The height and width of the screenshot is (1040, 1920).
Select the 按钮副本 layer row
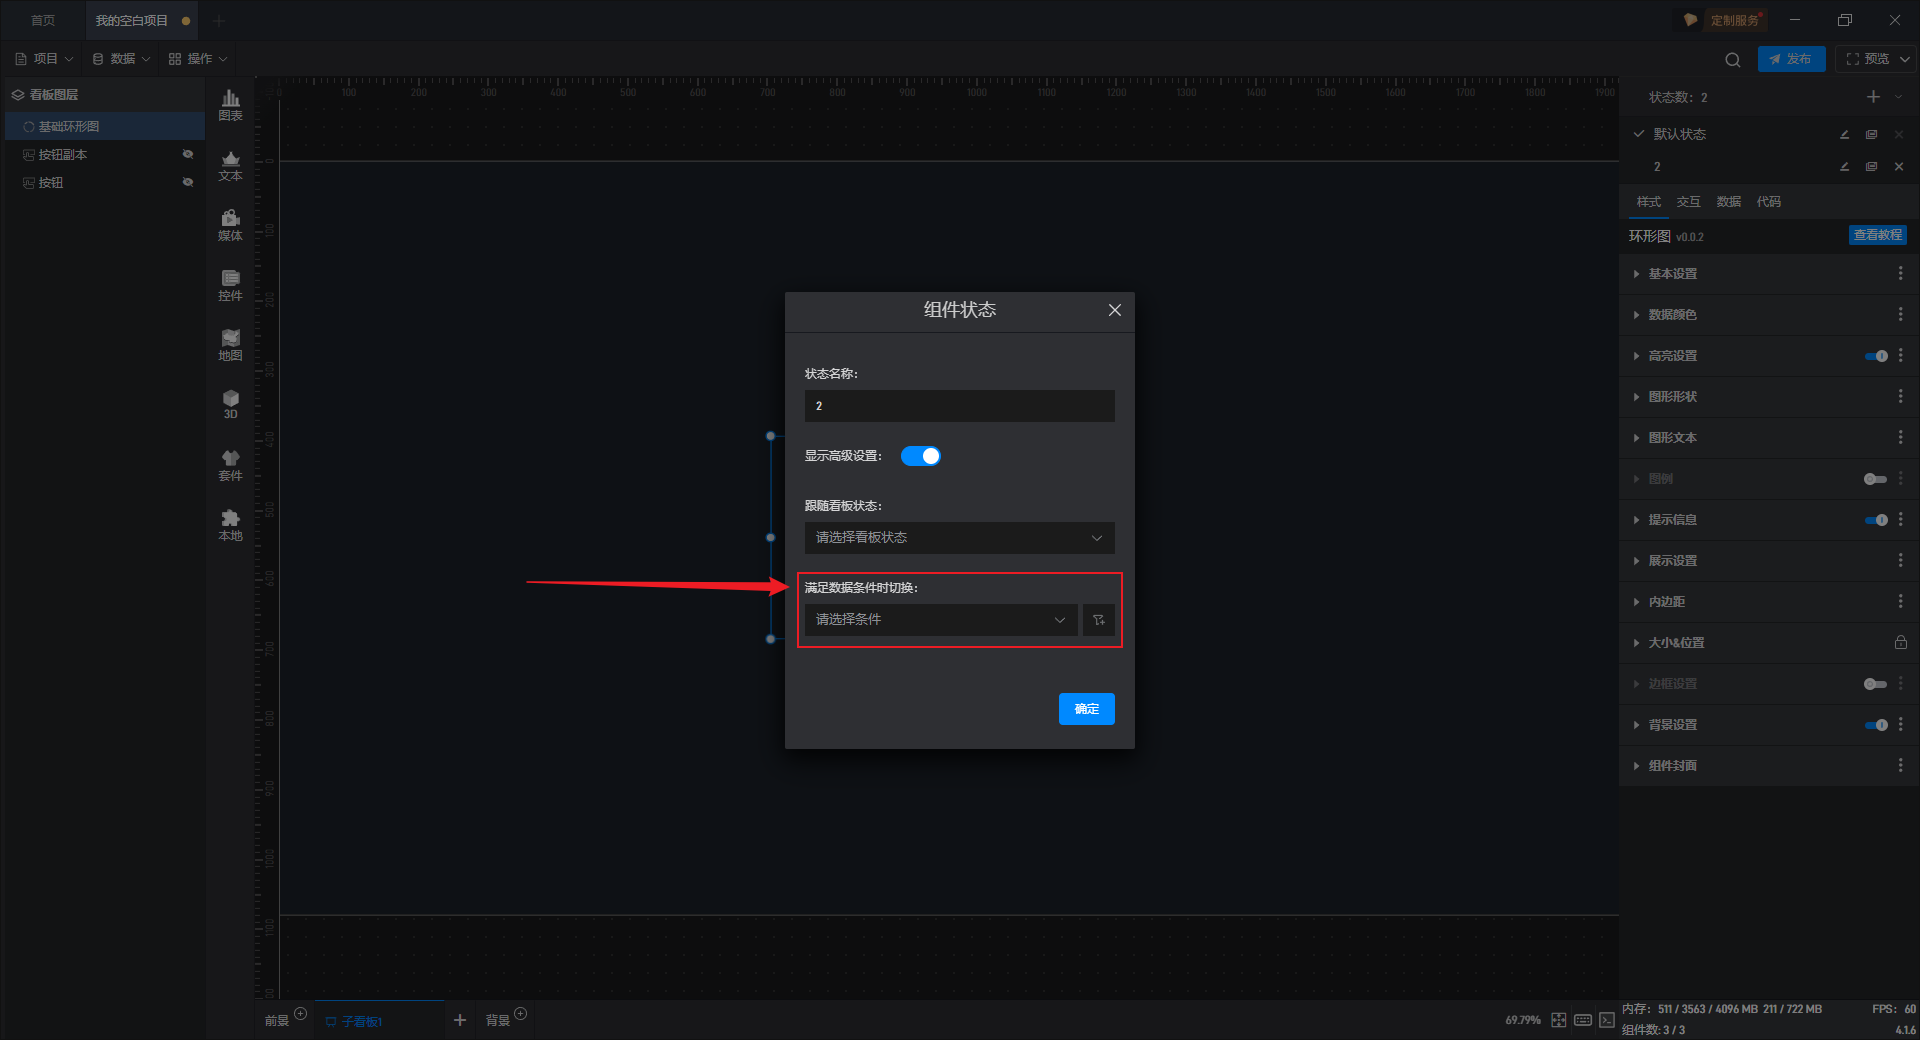coord(105,154)
